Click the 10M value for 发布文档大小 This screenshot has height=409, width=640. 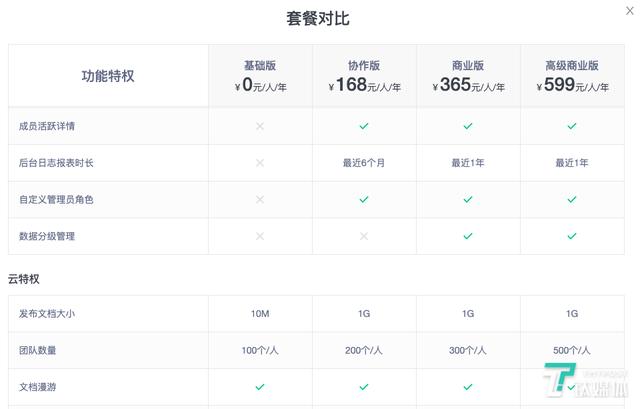click(x=260, y=313)
